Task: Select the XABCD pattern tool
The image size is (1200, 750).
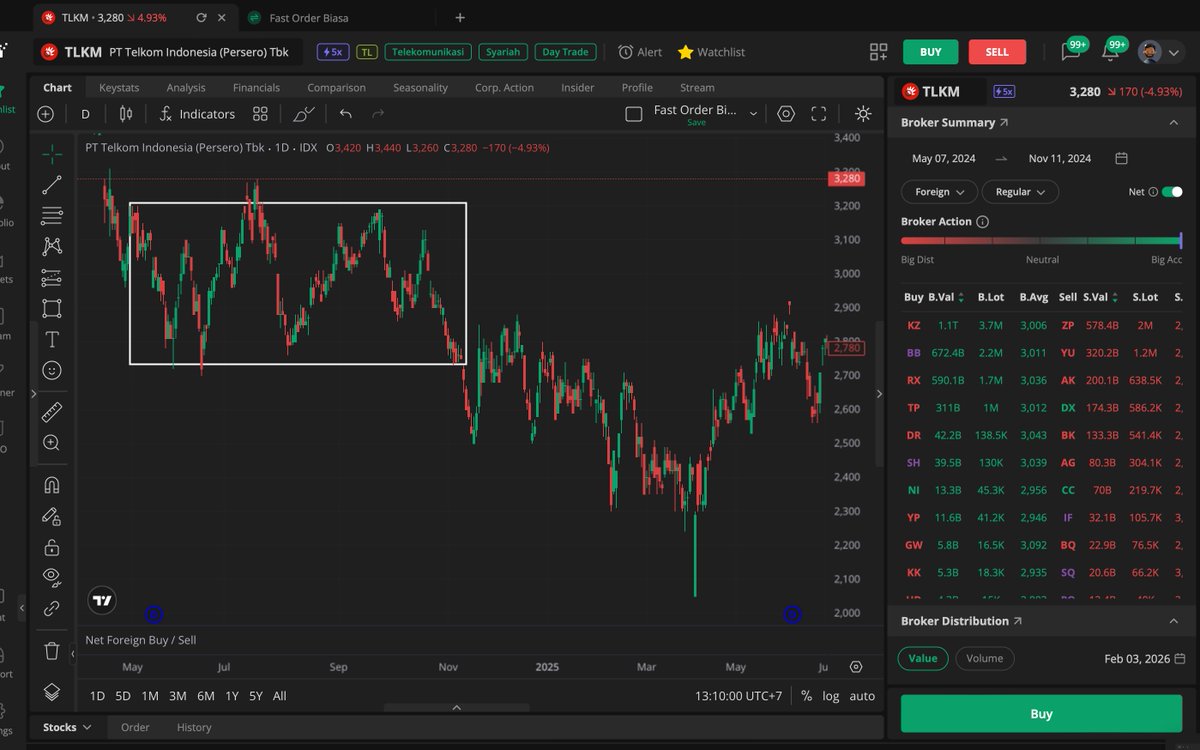Action: [x=52, y=246]
